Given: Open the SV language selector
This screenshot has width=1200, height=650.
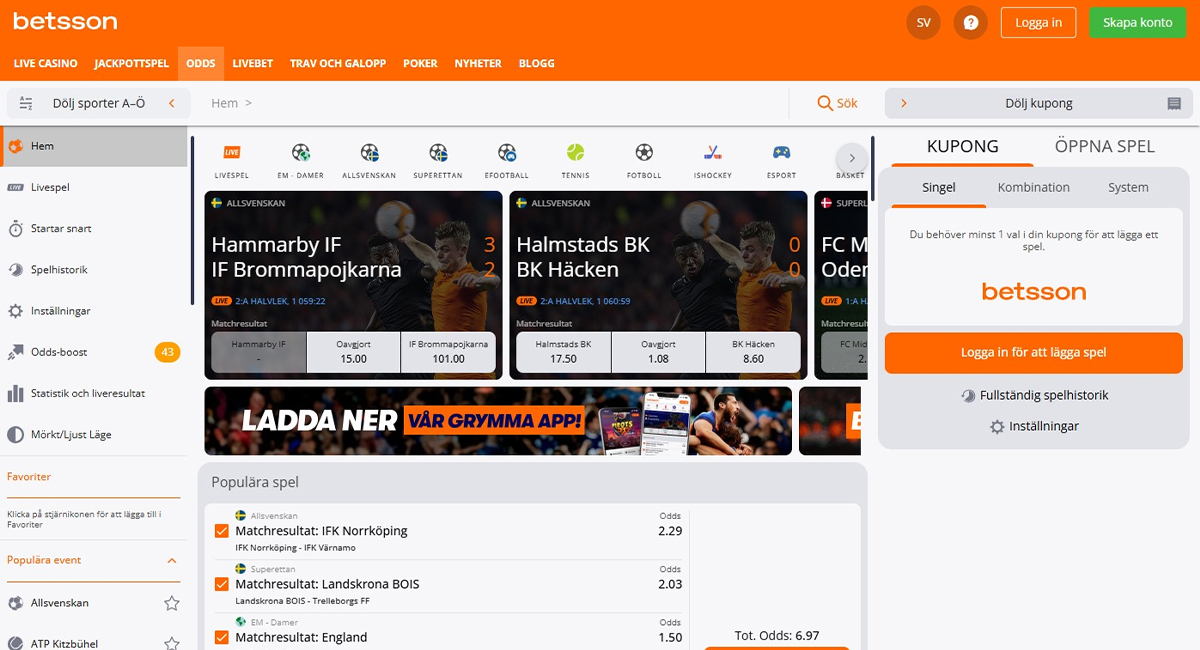Looking at the screenshot, I should 923,22.
